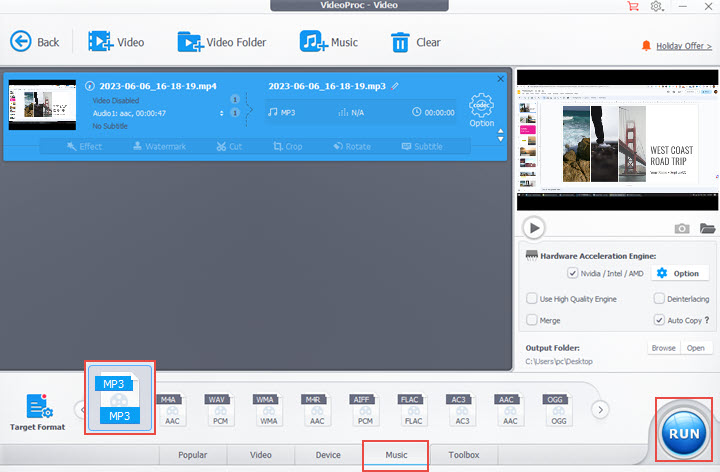Open output folder icon under preview

[x=708, y=228]
